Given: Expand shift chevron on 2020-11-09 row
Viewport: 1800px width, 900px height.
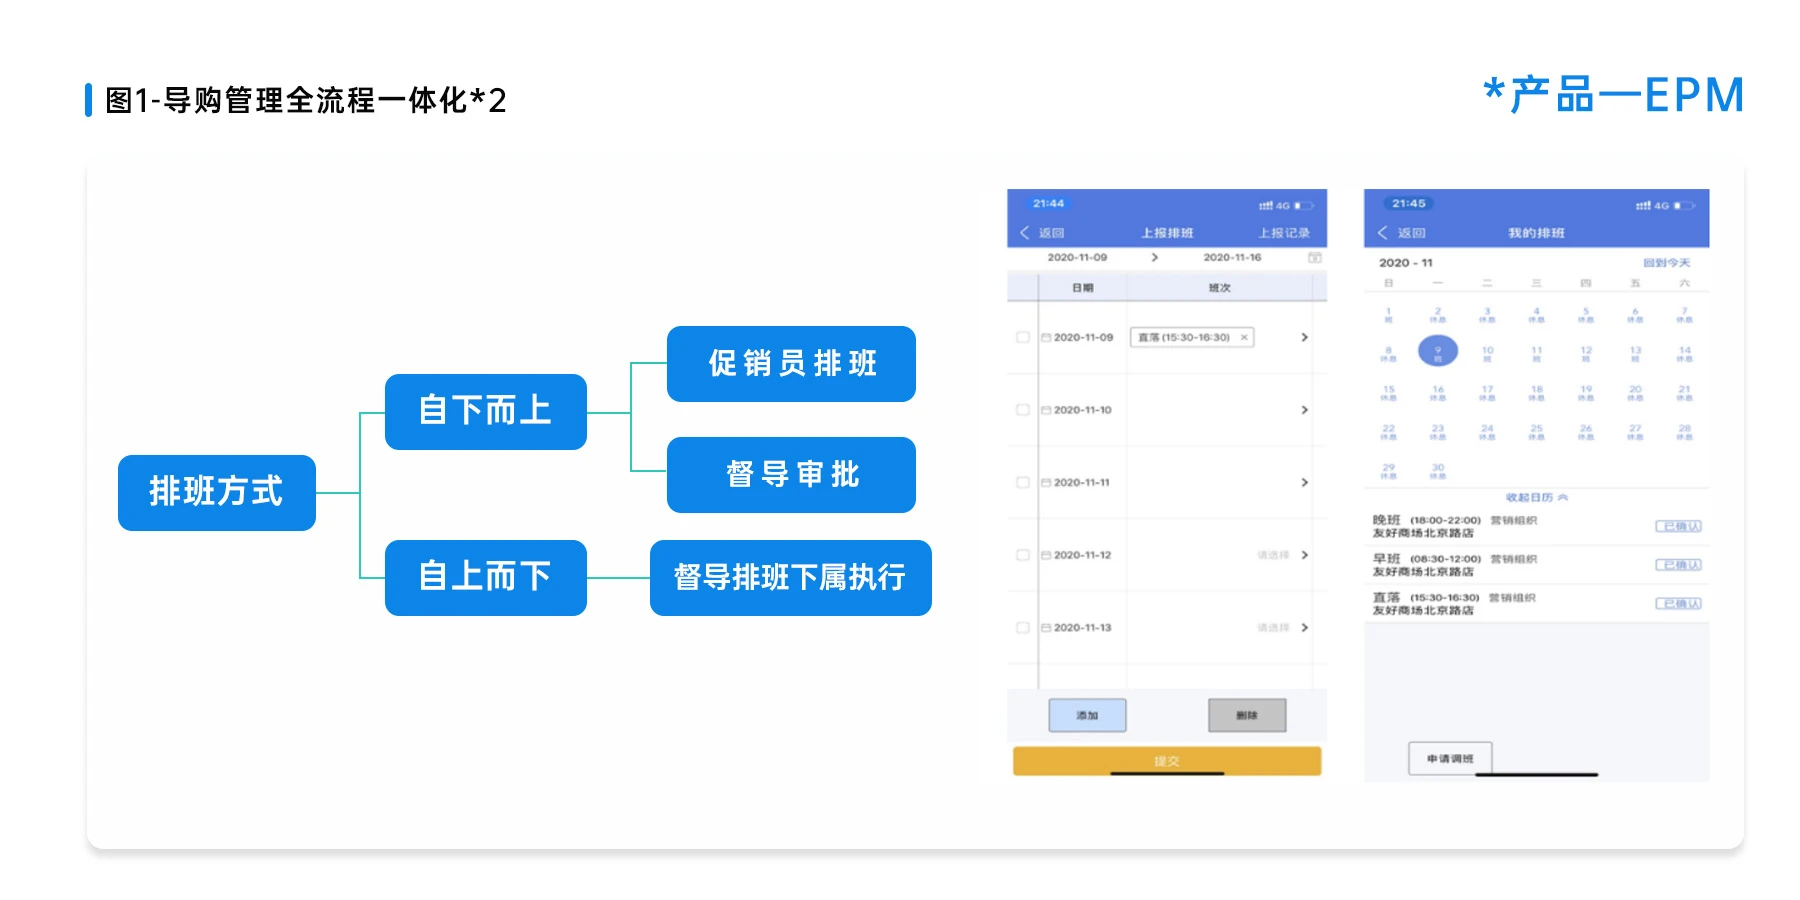Looking at the screenshot, I should tap(1305, 338).
